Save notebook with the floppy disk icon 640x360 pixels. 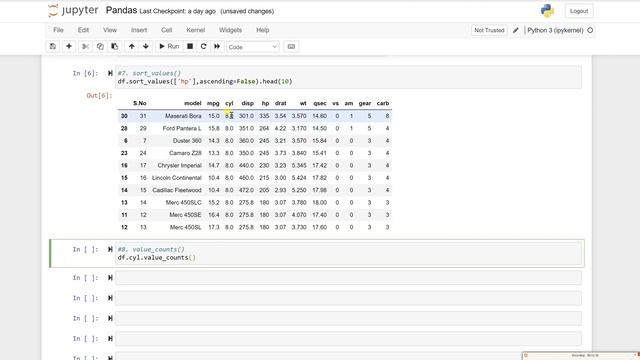[x=53, y=47]
